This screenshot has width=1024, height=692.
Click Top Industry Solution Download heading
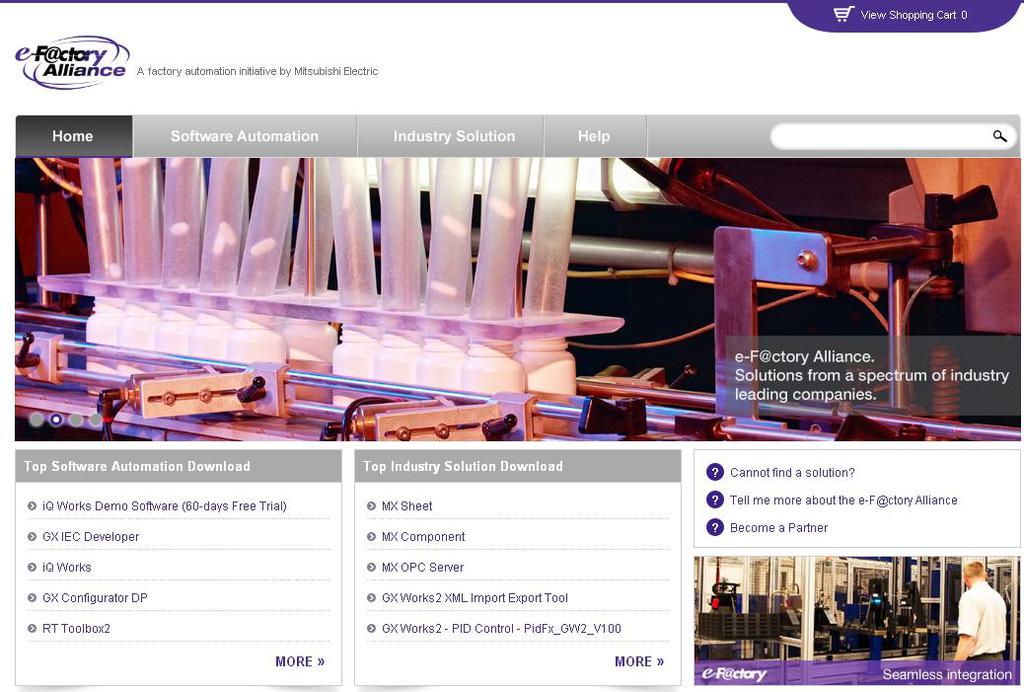coord(463,466)
